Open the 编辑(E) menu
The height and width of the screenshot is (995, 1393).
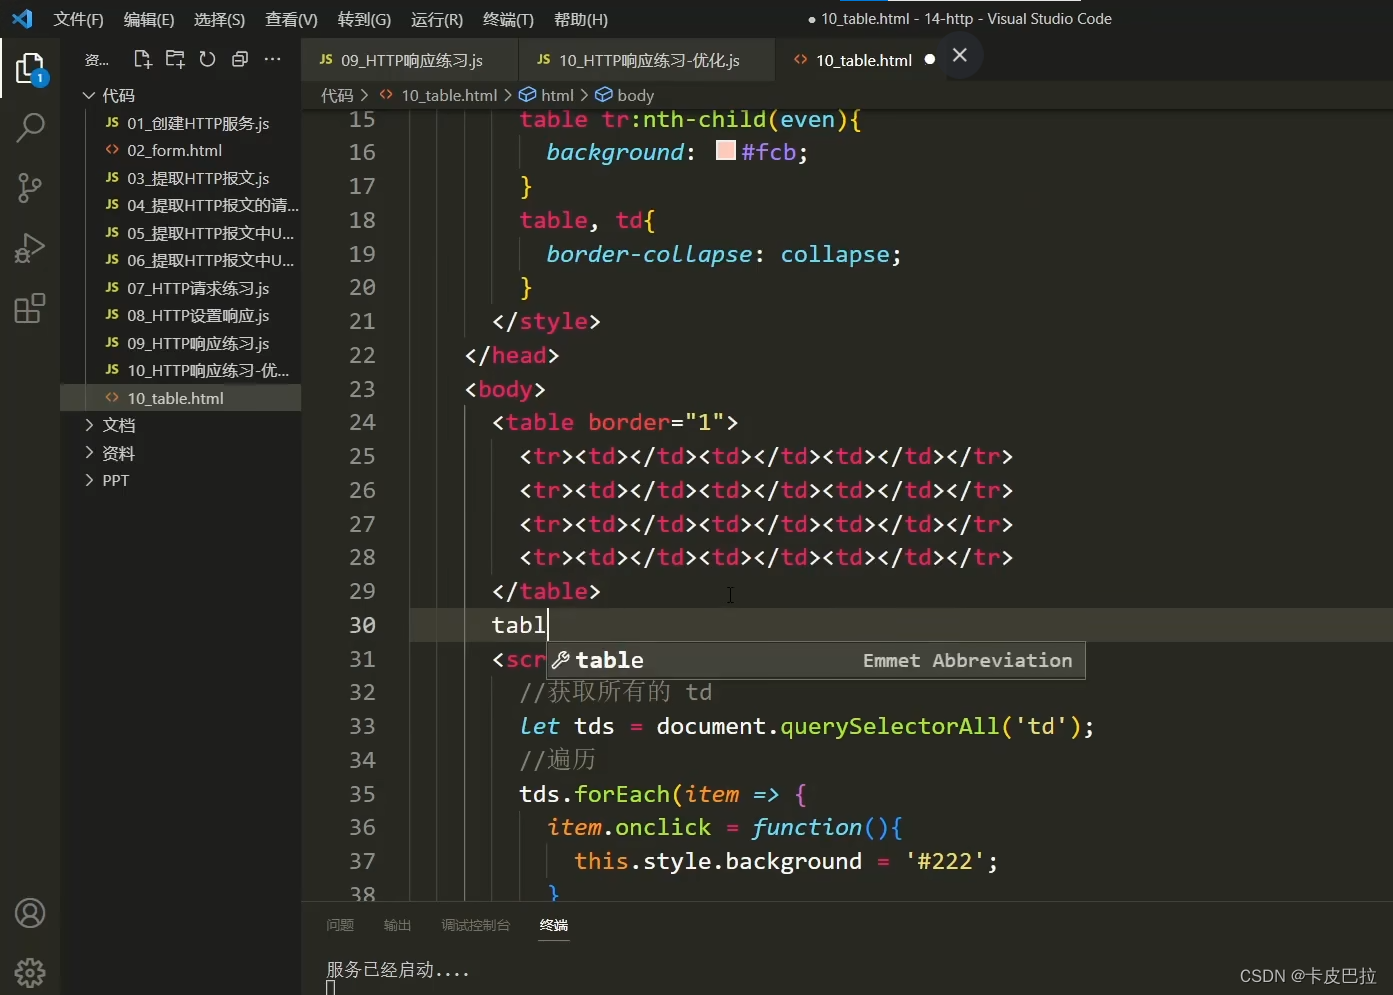[x=148, y=19]
